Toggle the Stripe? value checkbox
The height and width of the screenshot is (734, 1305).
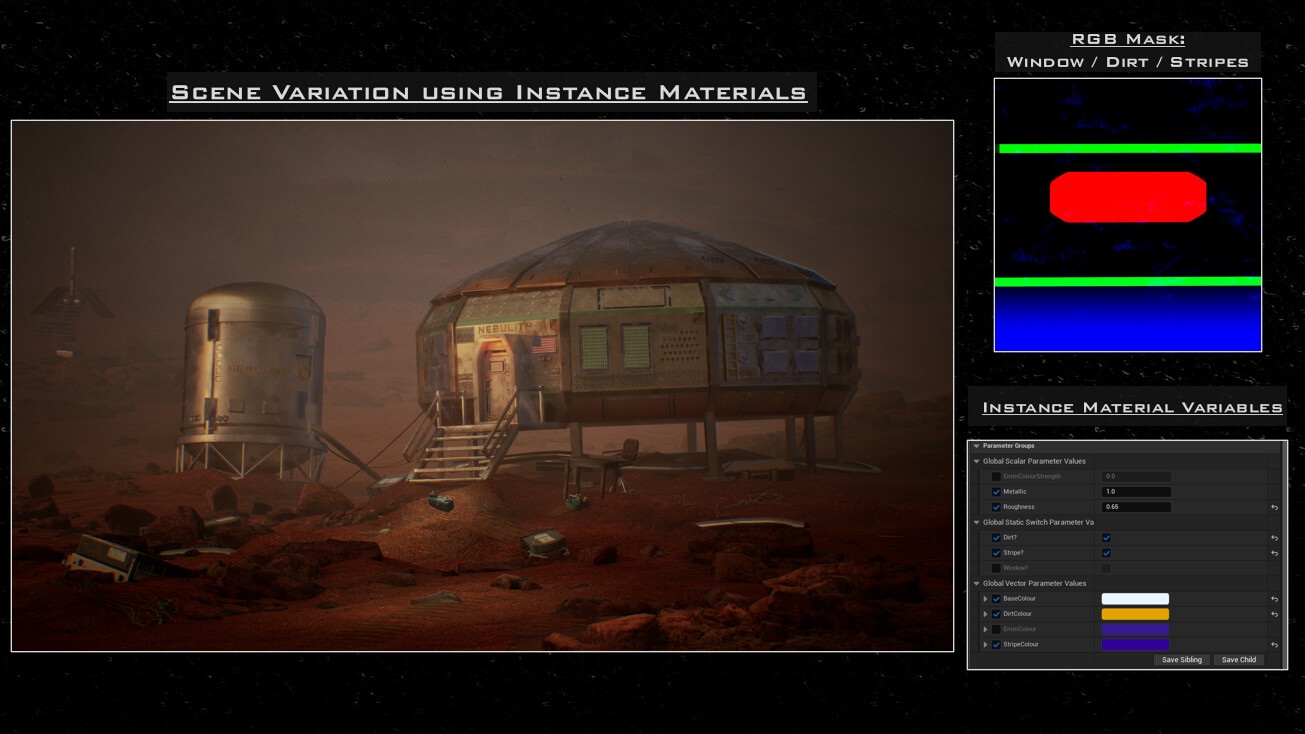pos(1106,553)
